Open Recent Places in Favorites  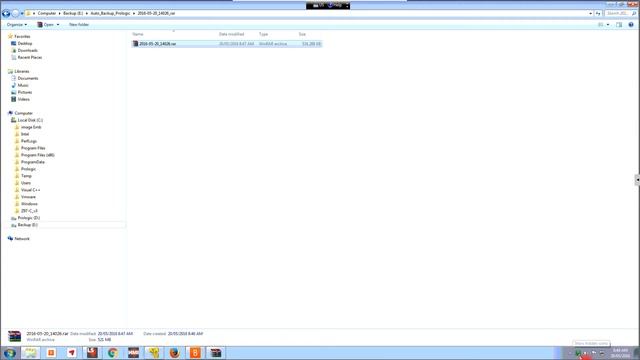pos(29,58)
